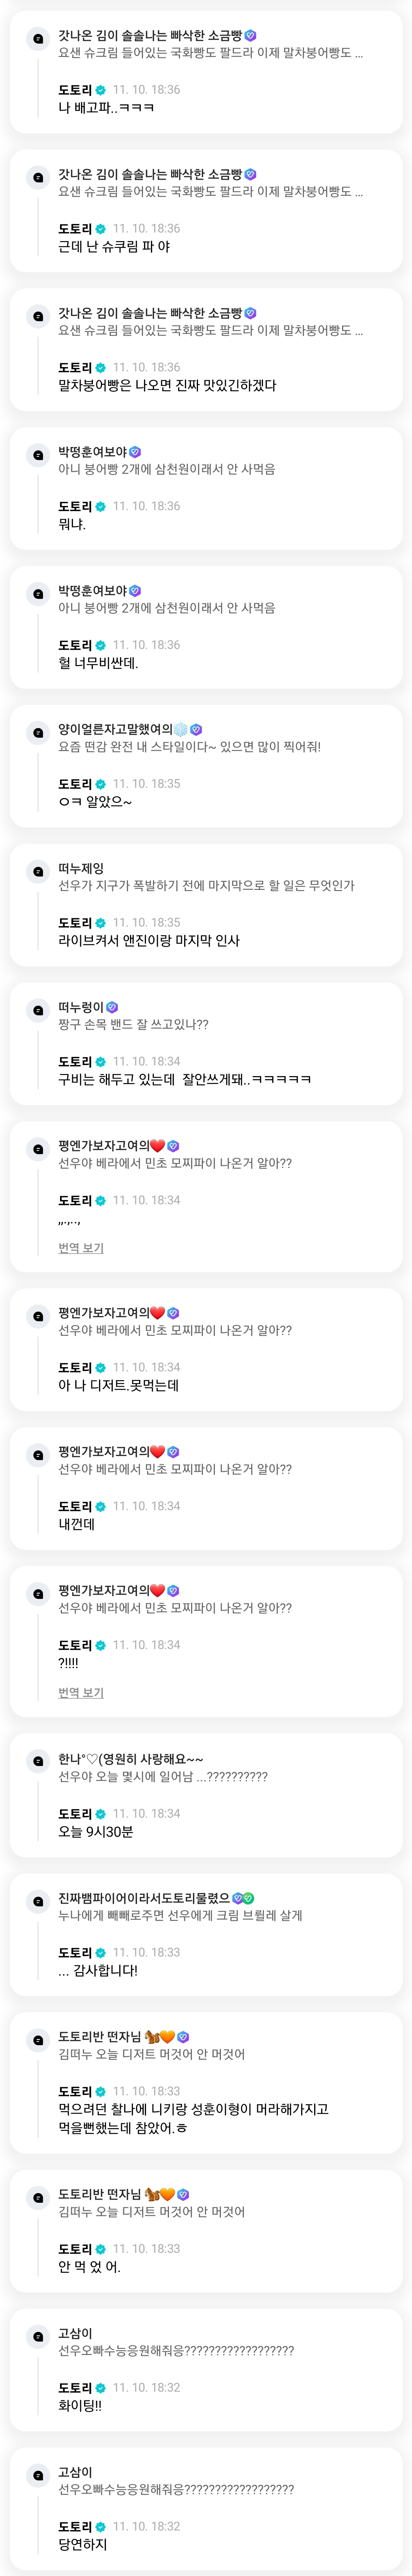The width and height of the screenshot is (412, 2576).
Task: Click 도토리 name above '오늘 9시30분'
Action: [75, 1813]
